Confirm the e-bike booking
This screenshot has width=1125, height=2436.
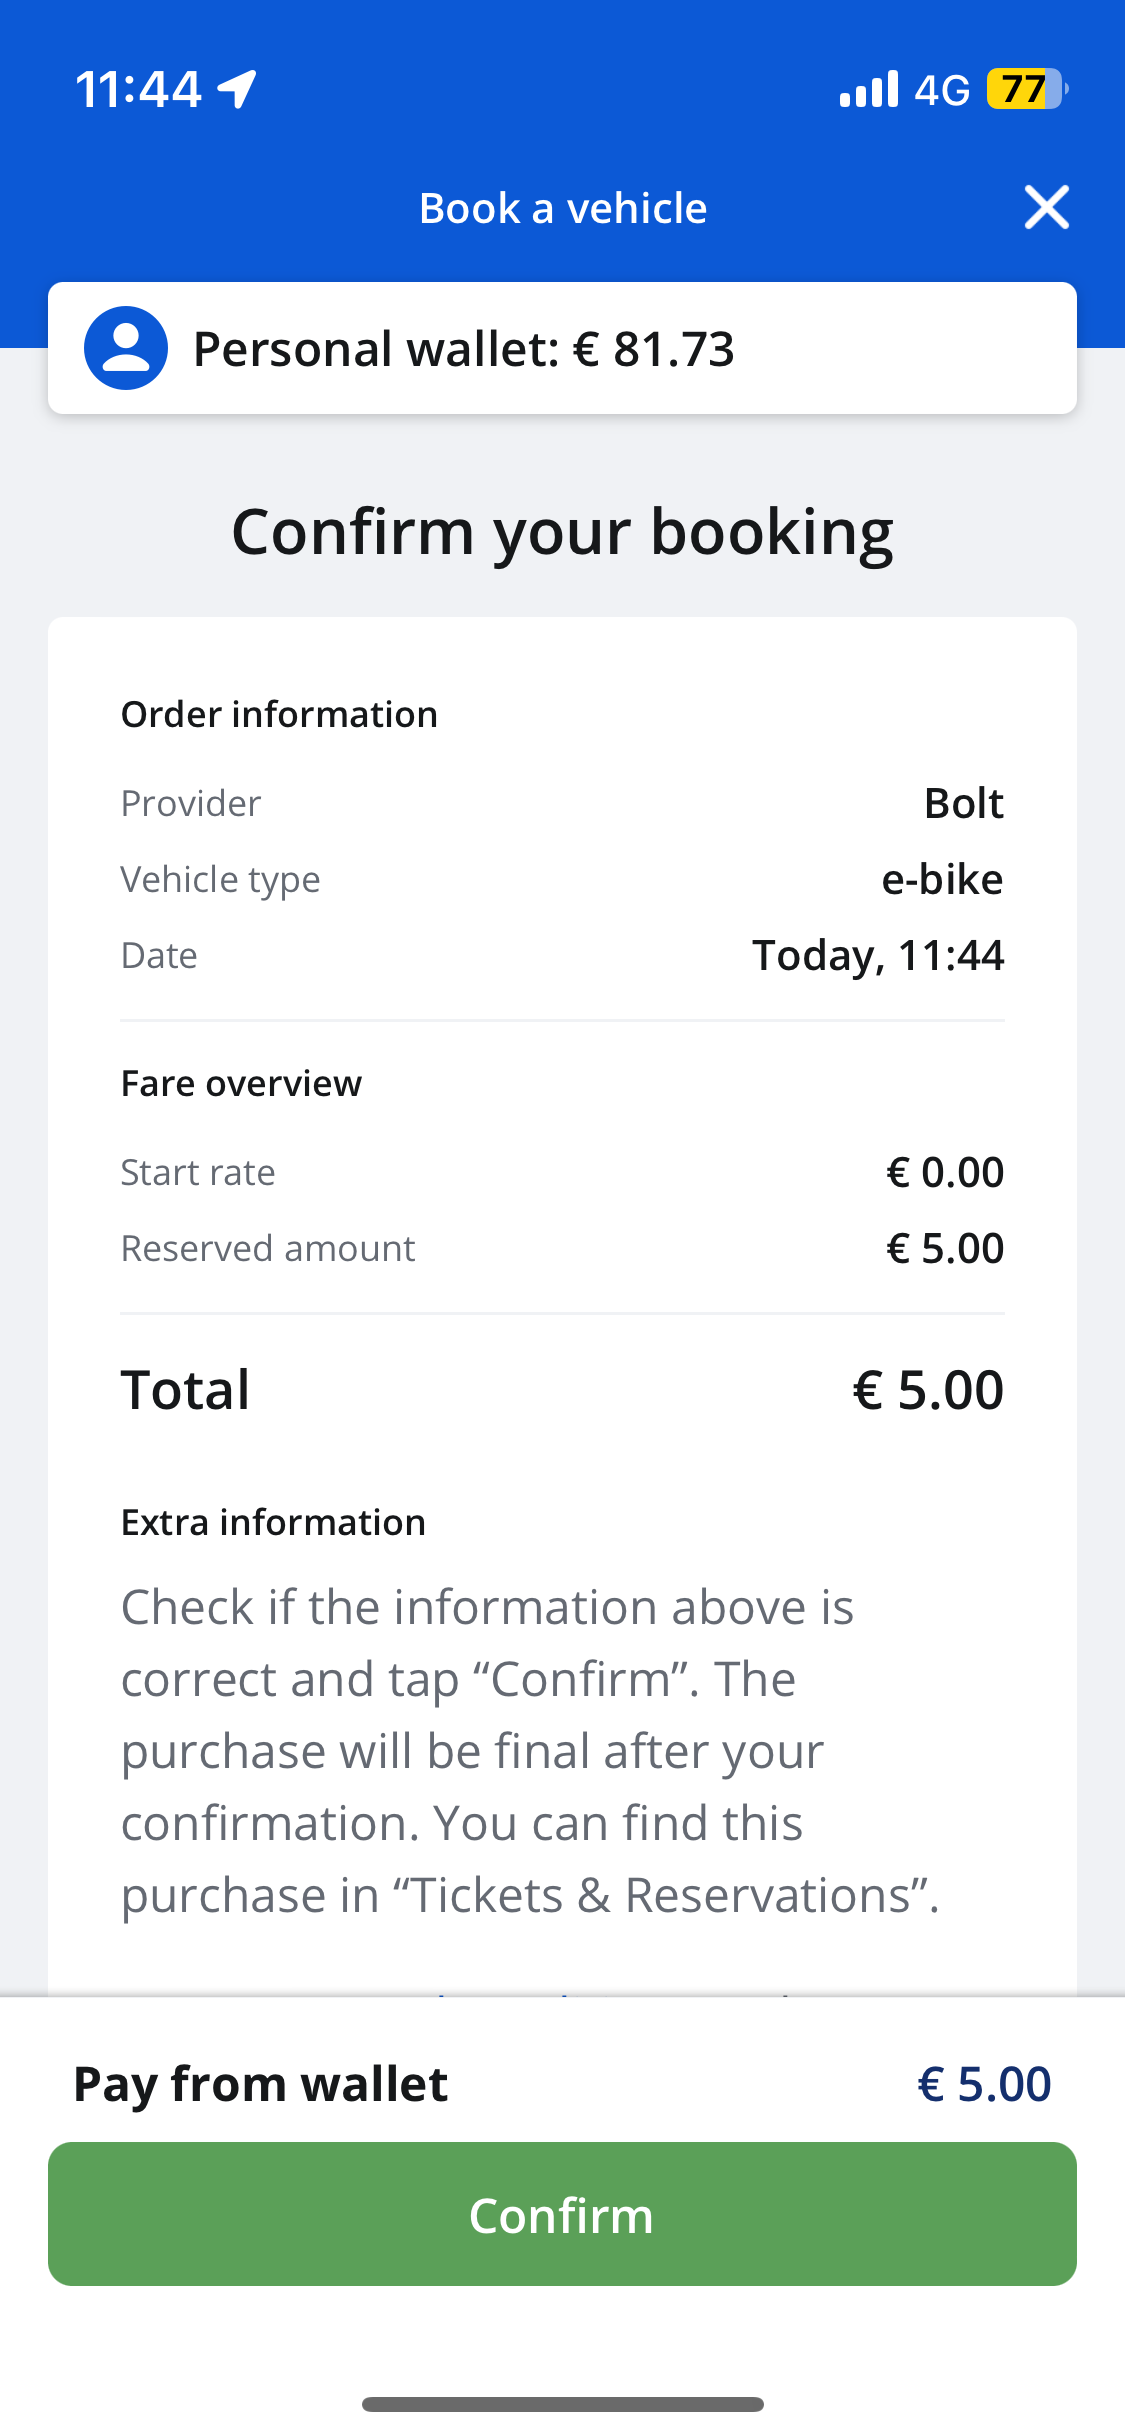coord(562,2214)
